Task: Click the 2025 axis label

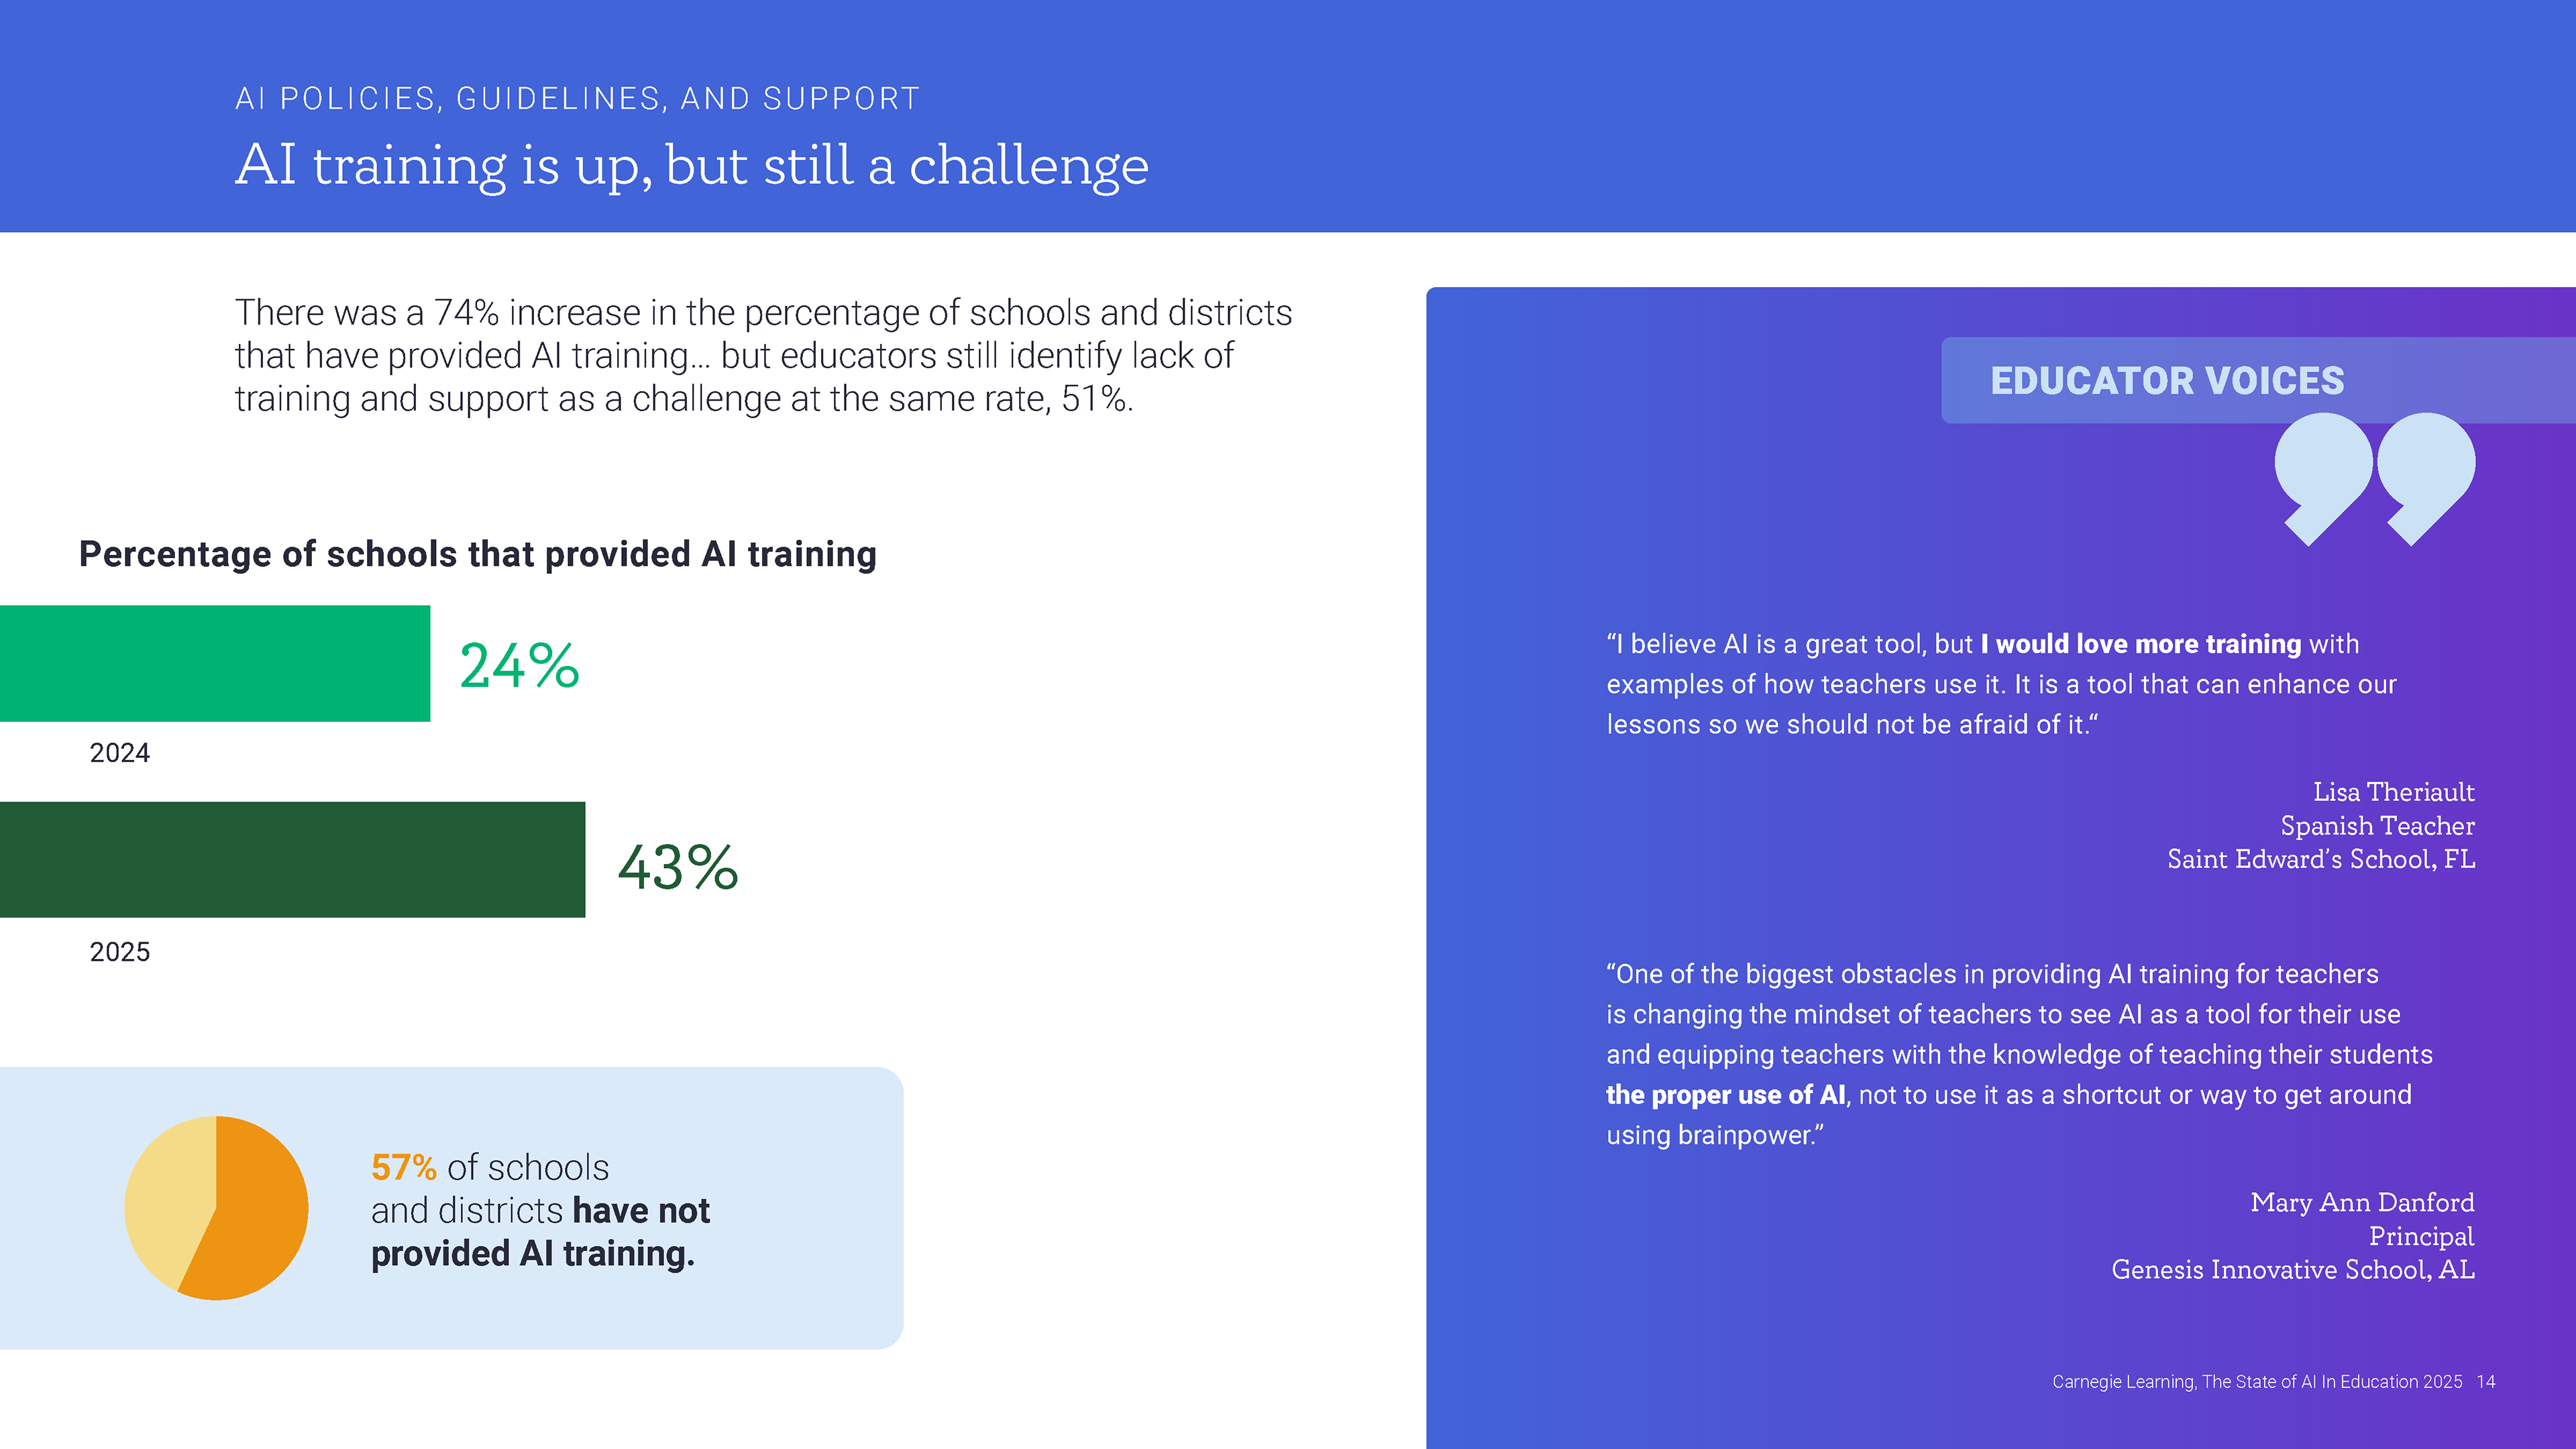Action: pyautogui.click(x=120, y=952)
